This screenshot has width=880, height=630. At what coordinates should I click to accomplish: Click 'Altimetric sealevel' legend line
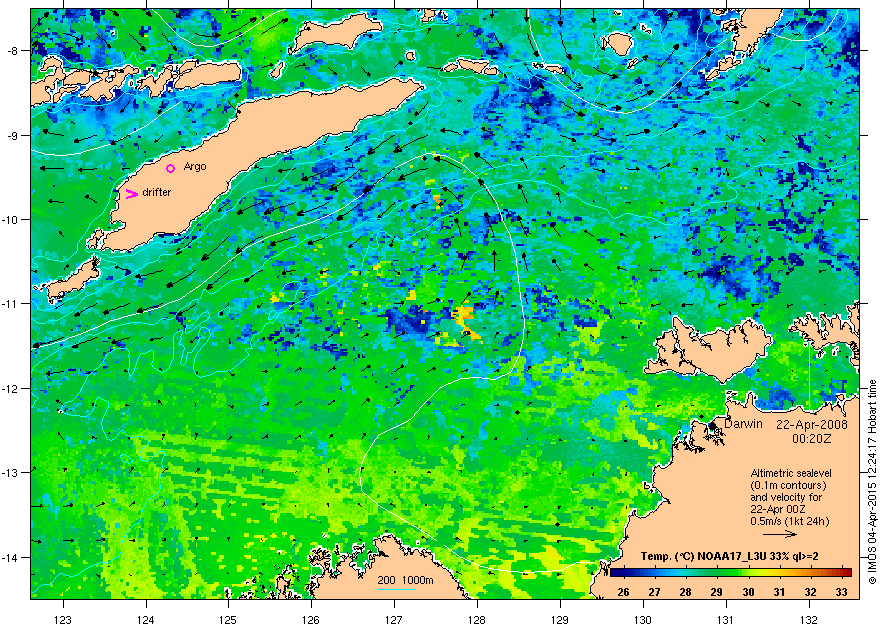coord(791,473)
